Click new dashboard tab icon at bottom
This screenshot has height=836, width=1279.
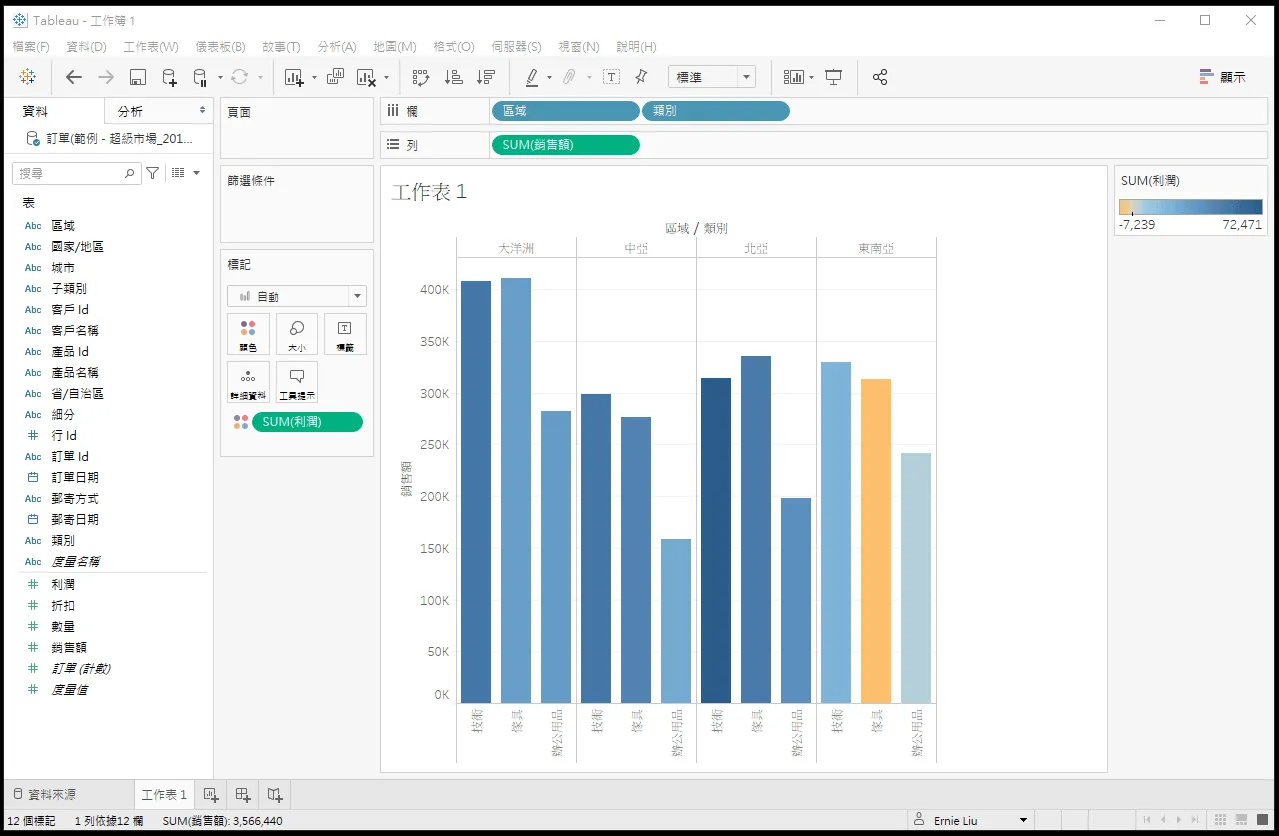point(243,795)
